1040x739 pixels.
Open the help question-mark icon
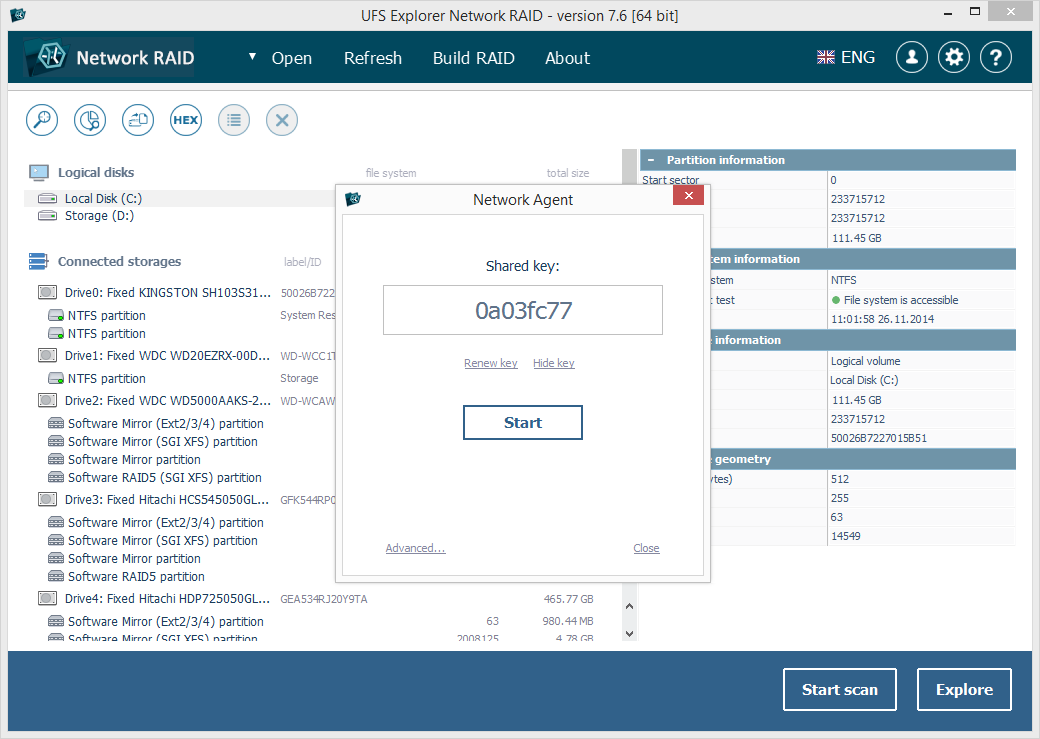[996, 58]
